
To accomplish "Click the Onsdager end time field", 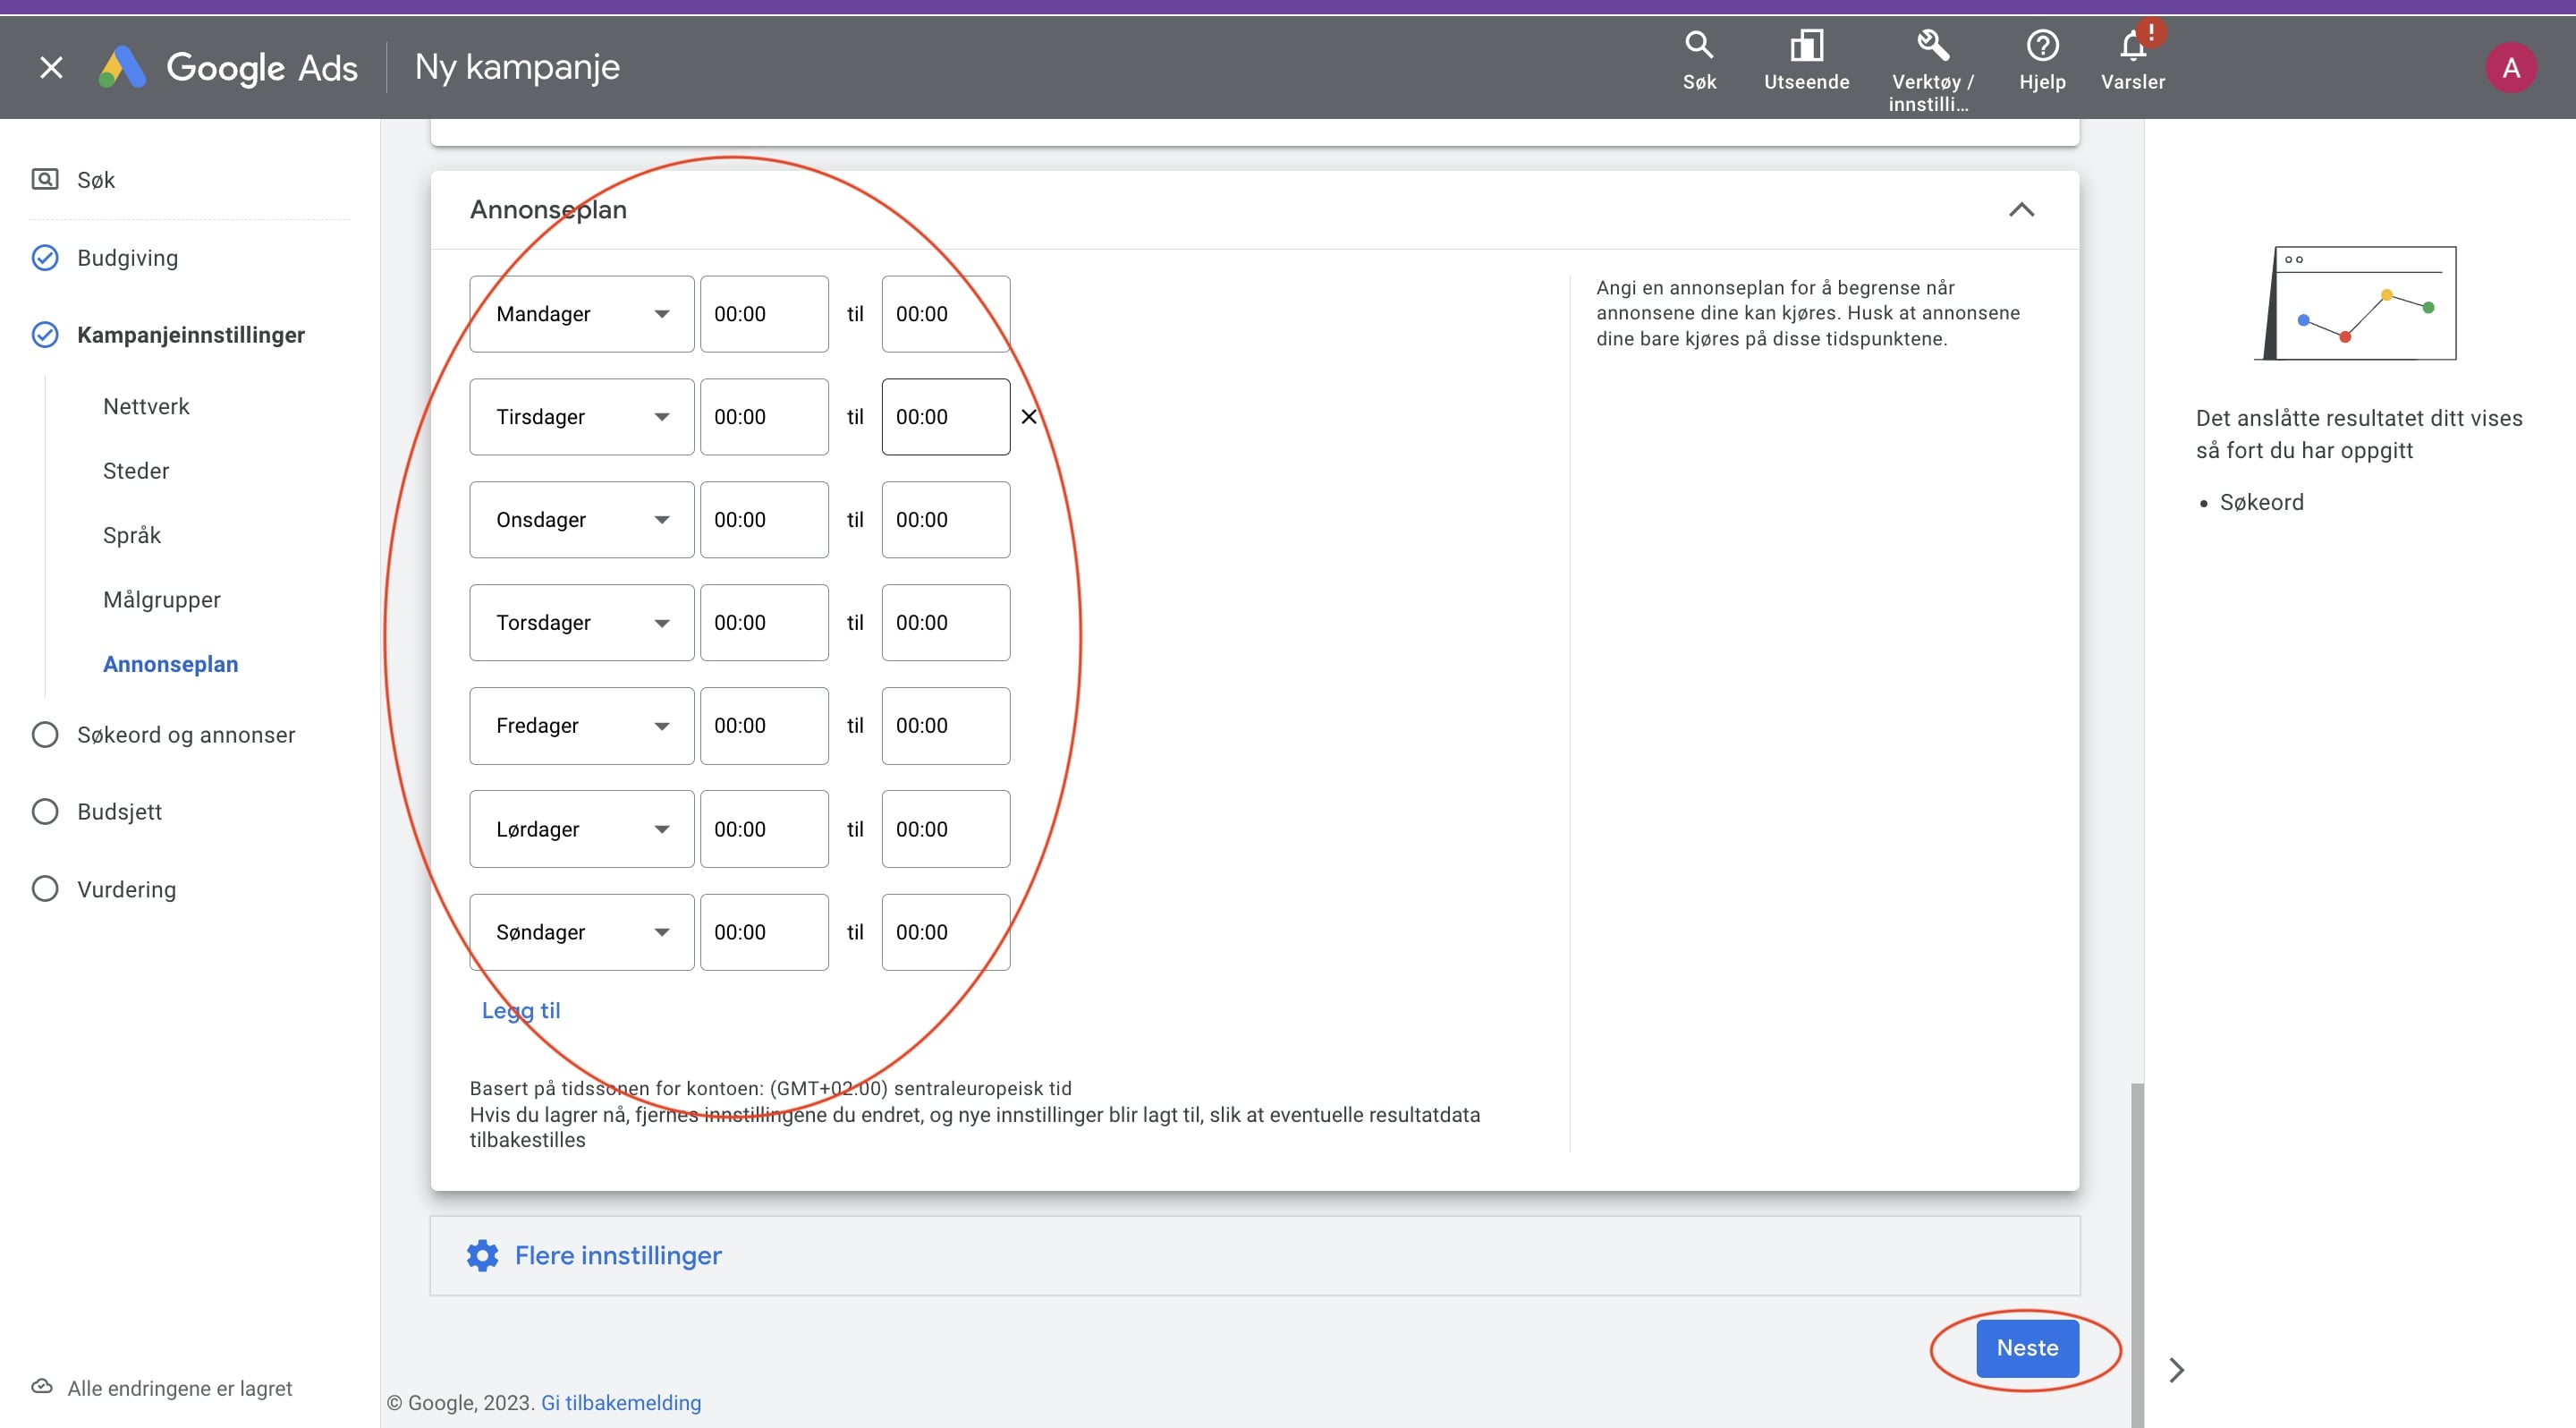I will (944, 520).
